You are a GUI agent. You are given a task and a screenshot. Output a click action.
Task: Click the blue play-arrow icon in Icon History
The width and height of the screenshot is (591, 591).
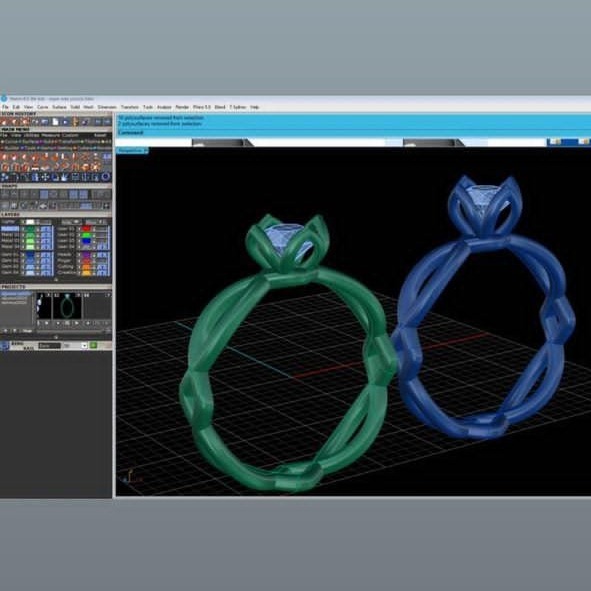(65, 122)
